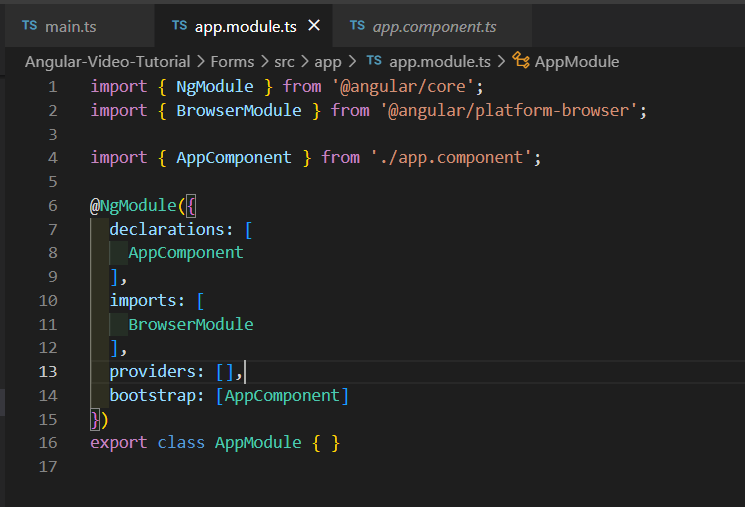Click the TS file icon in breadcrumb
The width and height of the screenshot is (745, 507).
[374, 61]
